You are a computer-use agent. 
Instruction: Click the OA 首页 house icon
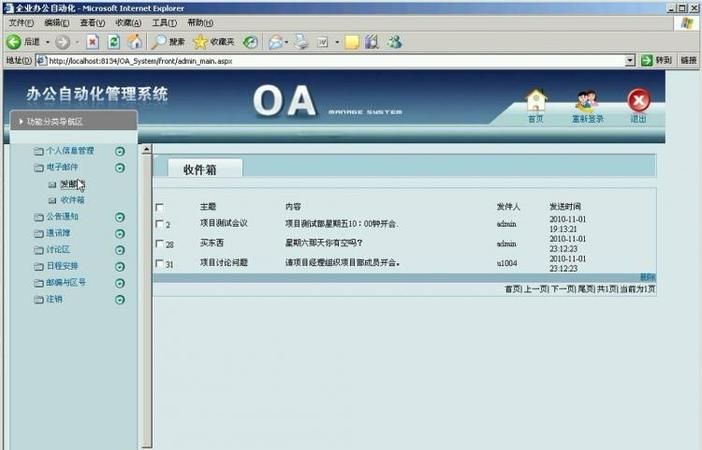pos(536,100)
